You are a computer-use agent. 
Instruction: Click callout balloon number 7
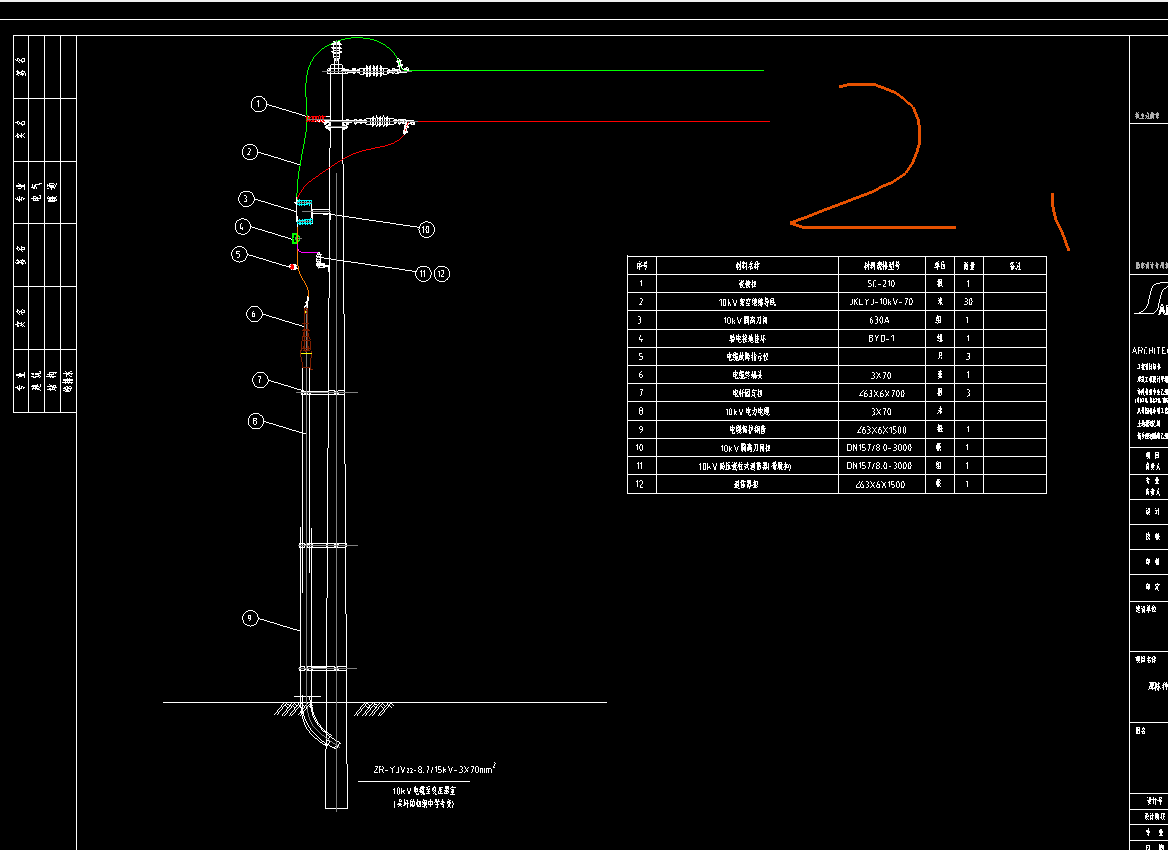(x=259, y=380)
